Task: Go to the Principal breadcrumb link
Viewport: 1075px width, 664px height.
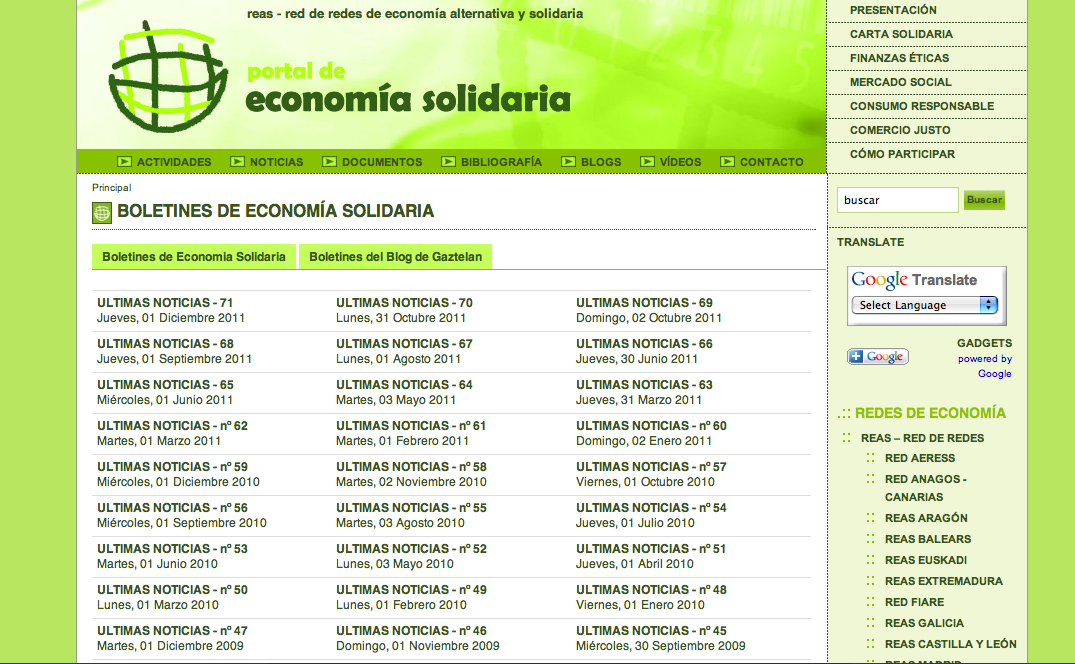Action: (x=112, y=187)
